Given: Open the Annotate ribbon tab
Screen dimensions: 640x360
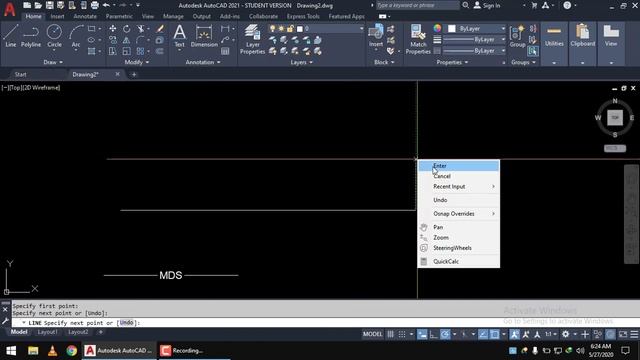Looking at the screenshot, I should coord(85,16).
